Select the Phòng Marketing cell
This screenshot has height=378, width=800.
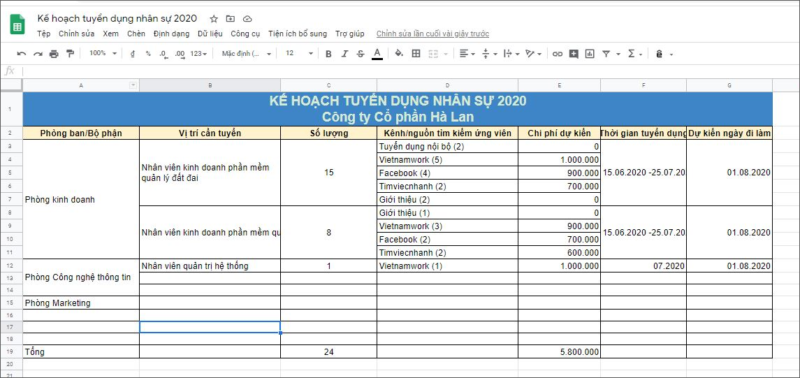pyautogui.click(x=81, y=303)
